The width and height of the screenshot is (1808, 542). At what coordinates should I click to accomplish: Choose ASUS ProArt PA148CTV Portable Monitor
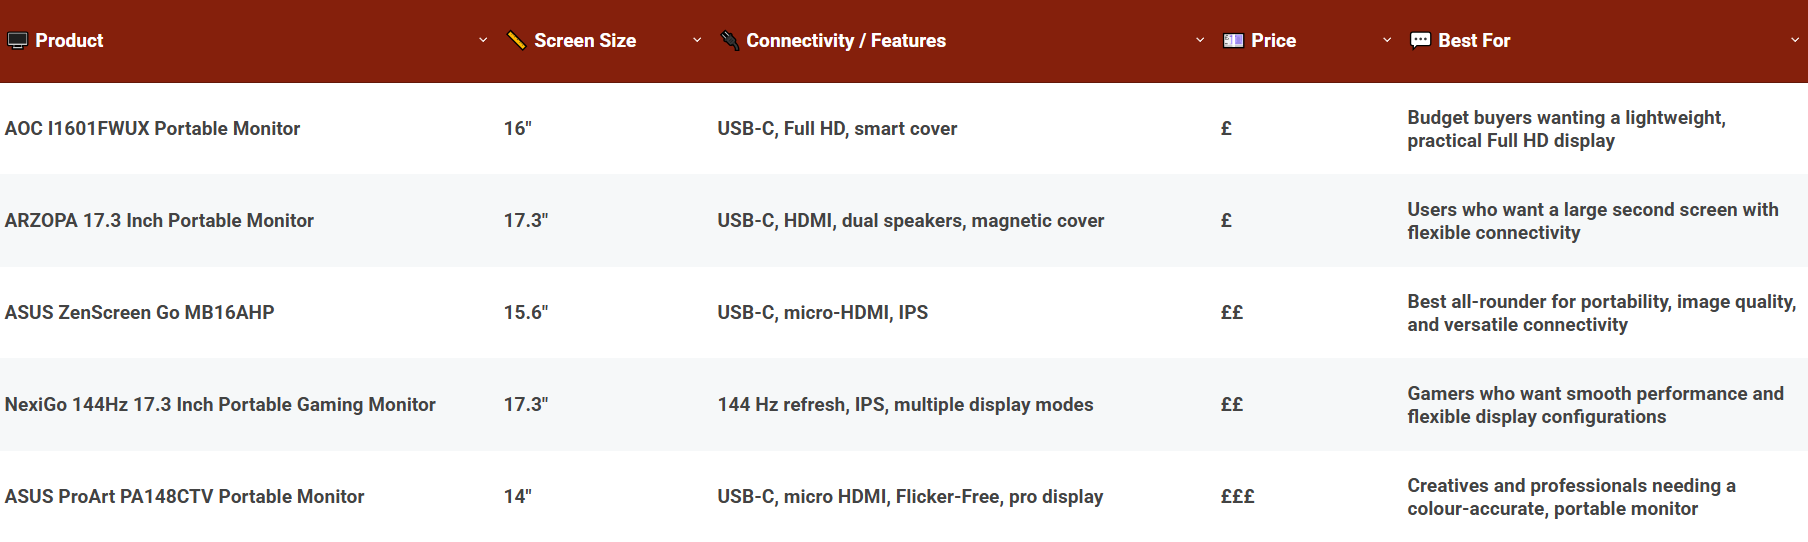coord(184,497)
